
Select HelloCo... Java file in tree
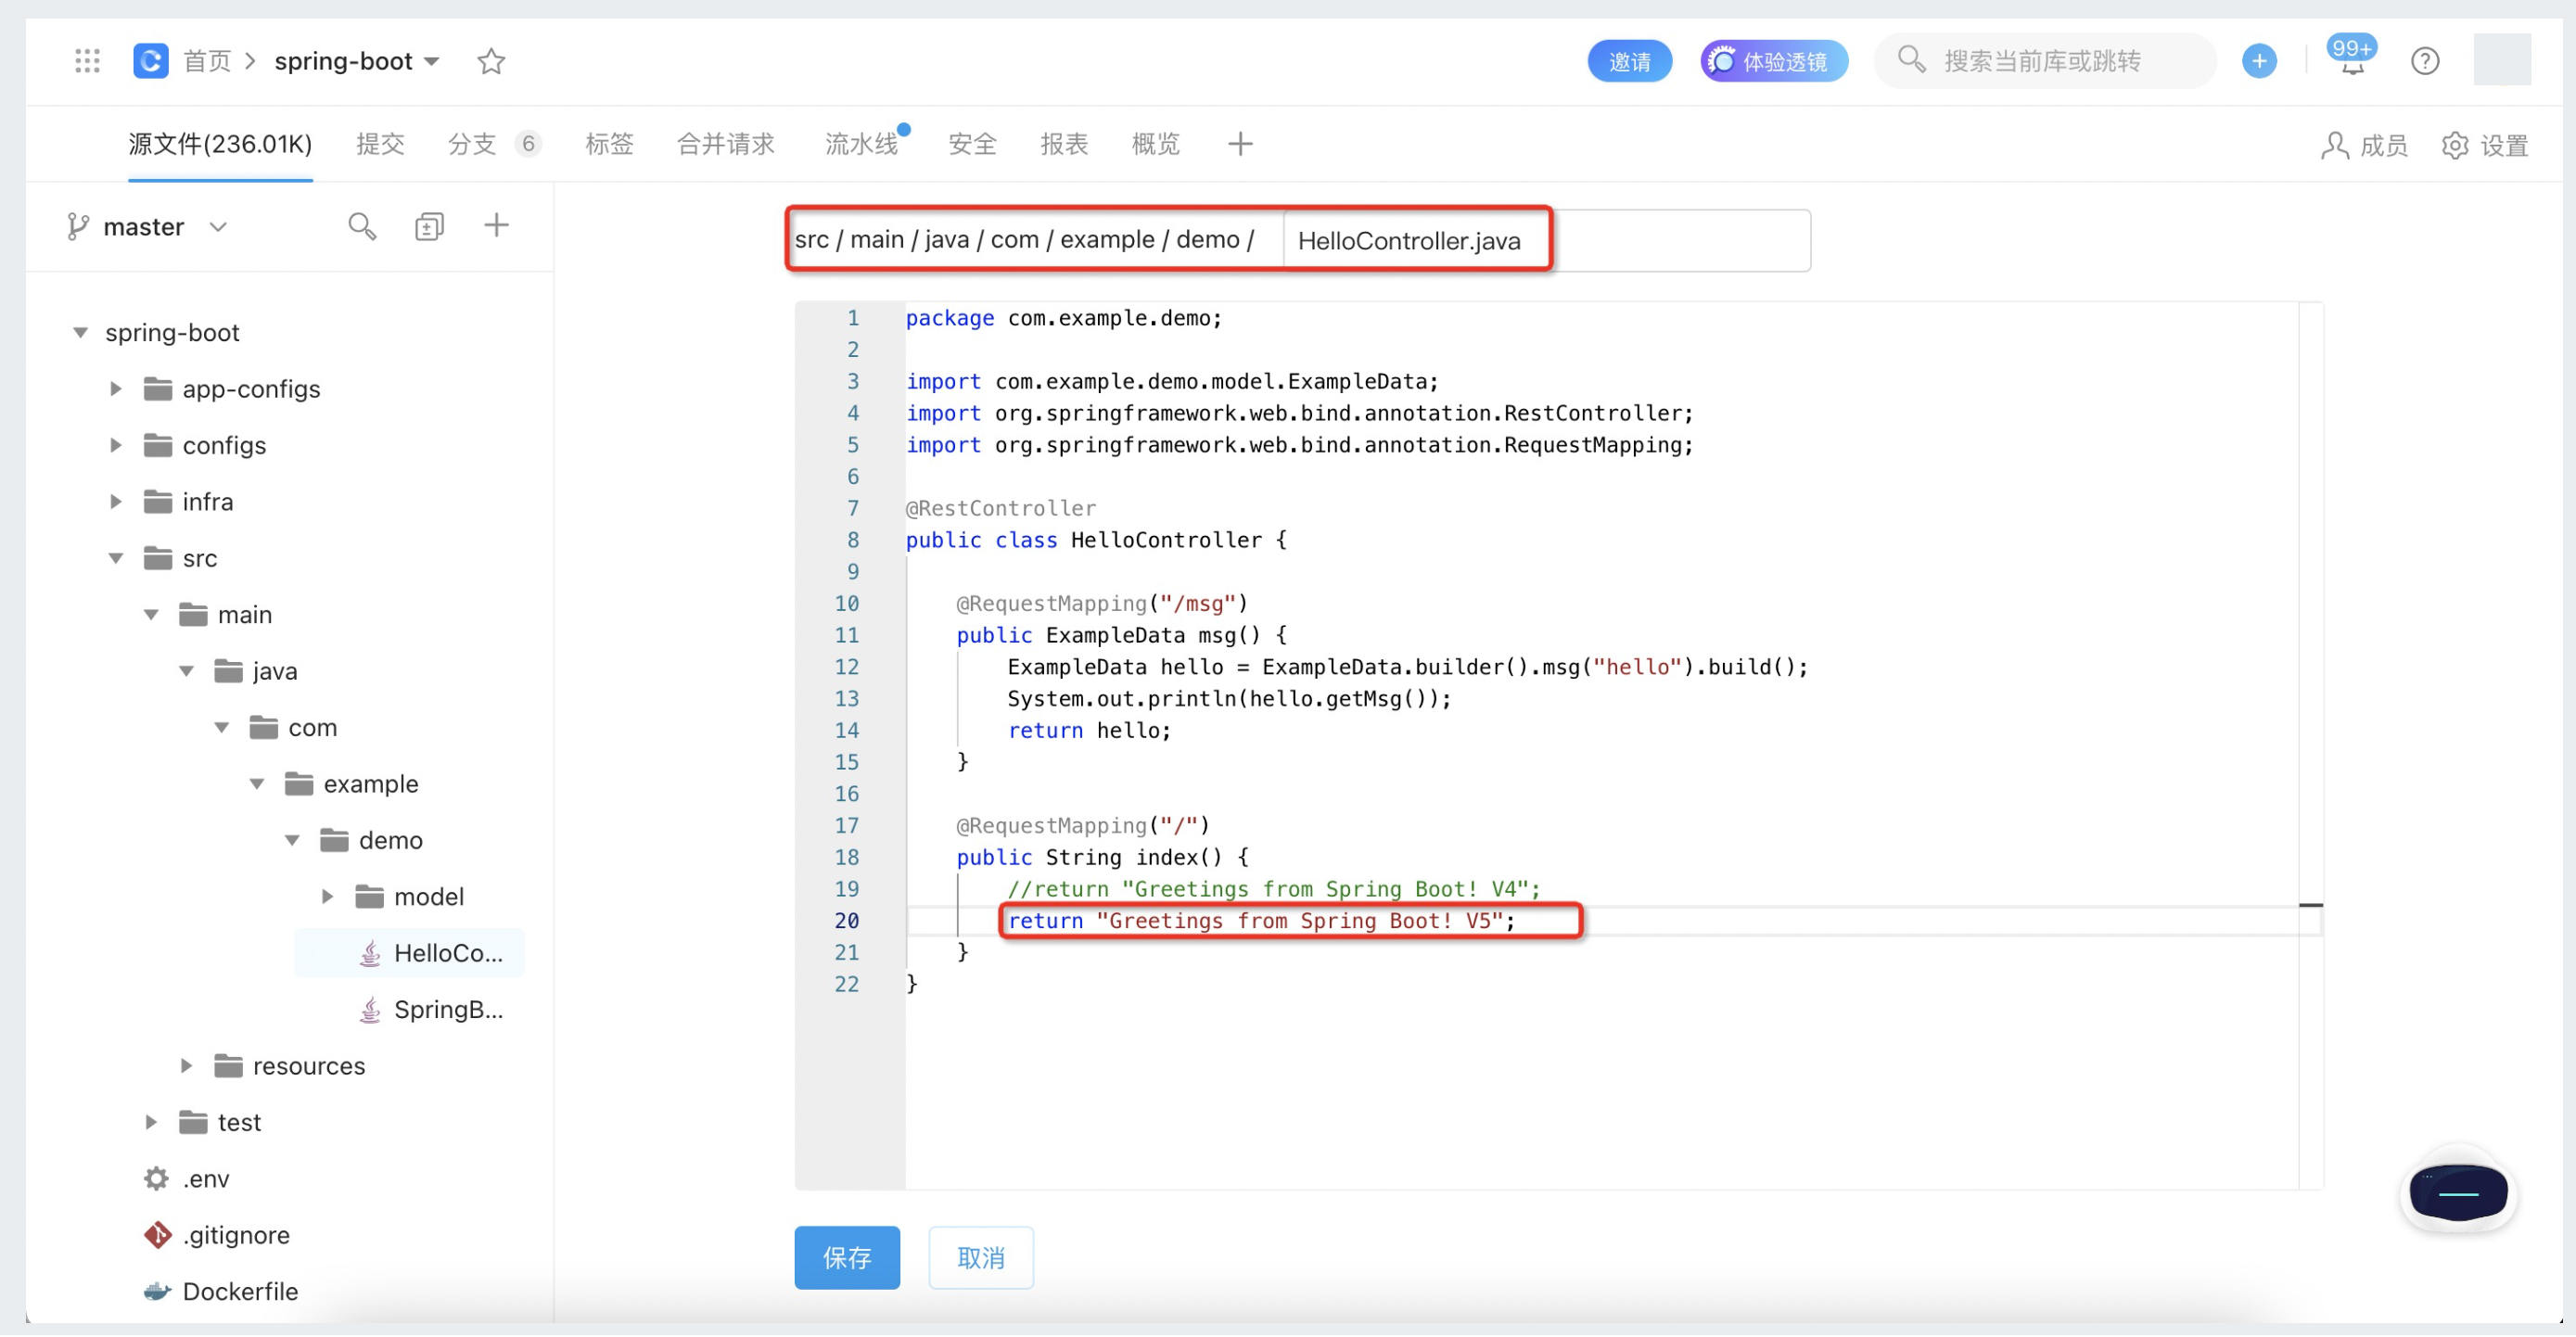(x=410, y=954)
